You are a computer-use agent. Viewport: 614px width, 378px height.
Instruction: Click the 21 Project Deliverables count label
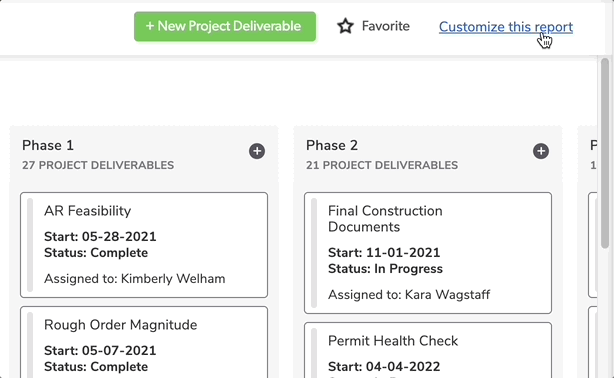(382, 165)
